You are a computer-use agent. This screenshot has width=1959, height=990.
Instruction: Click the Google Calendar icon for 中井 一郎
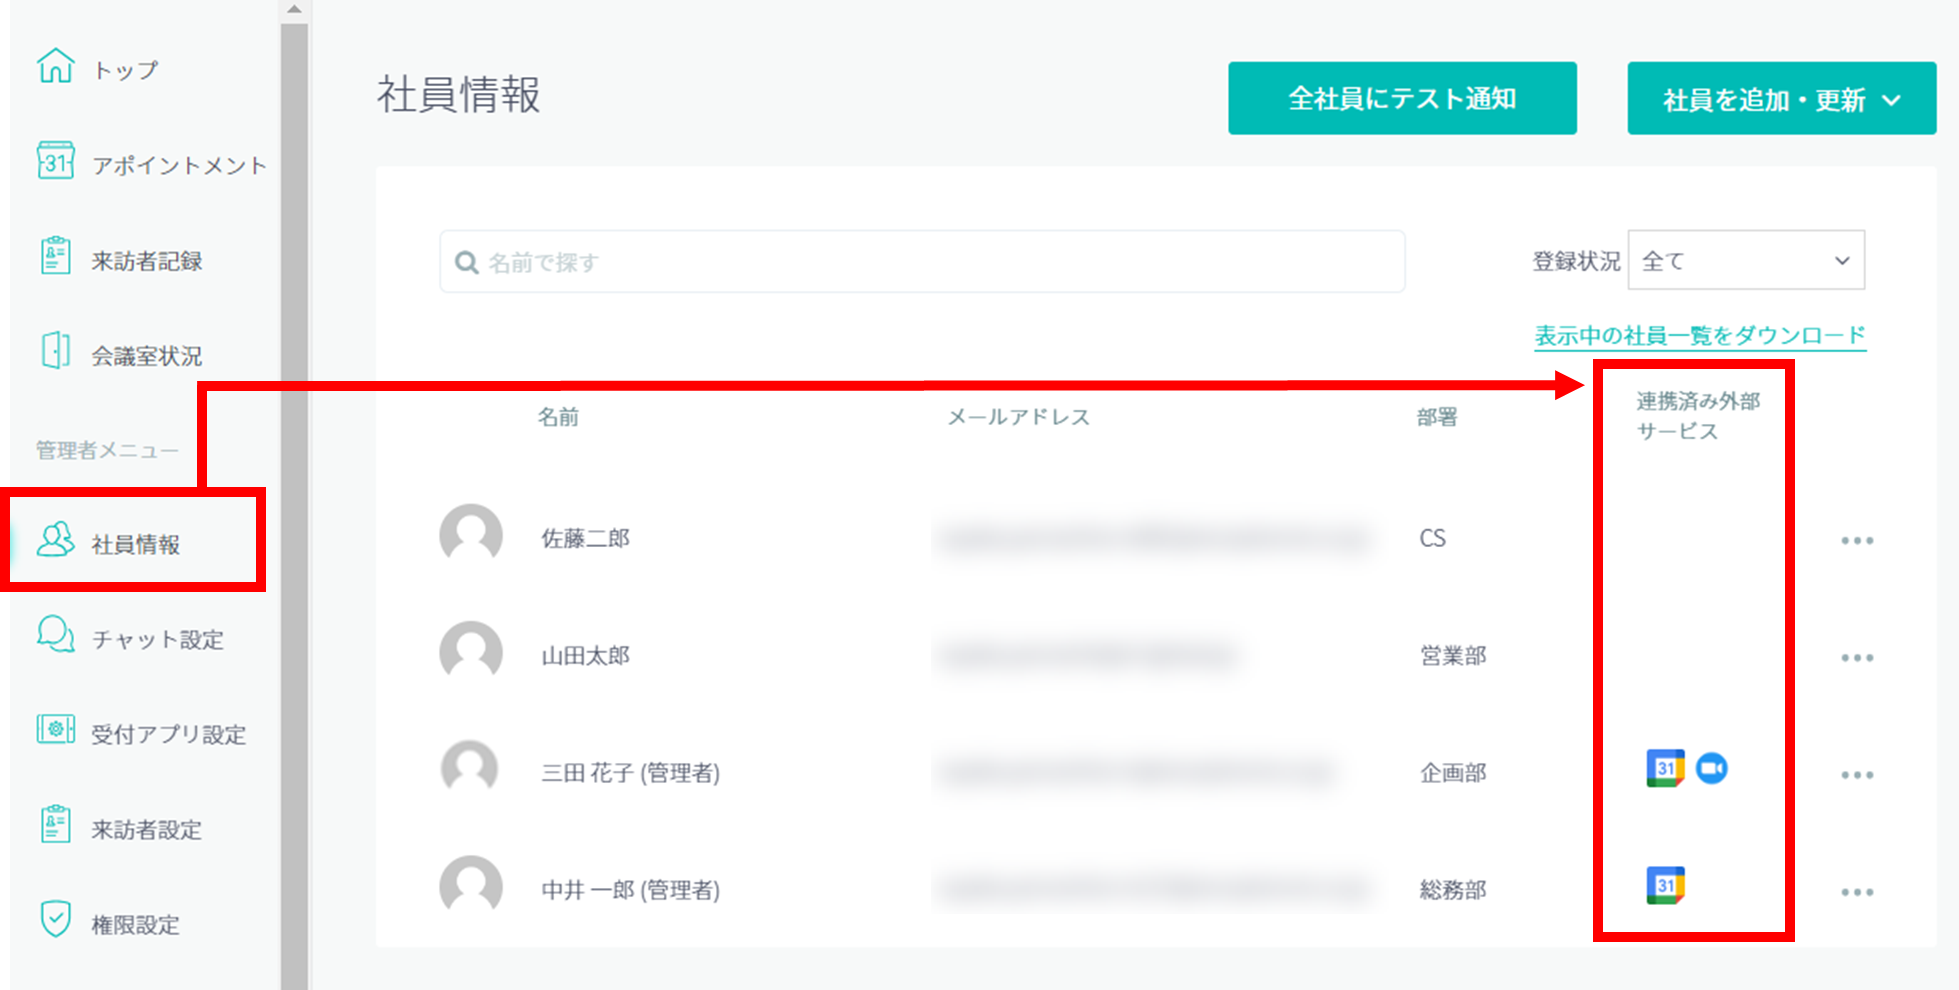point(1665,885)
